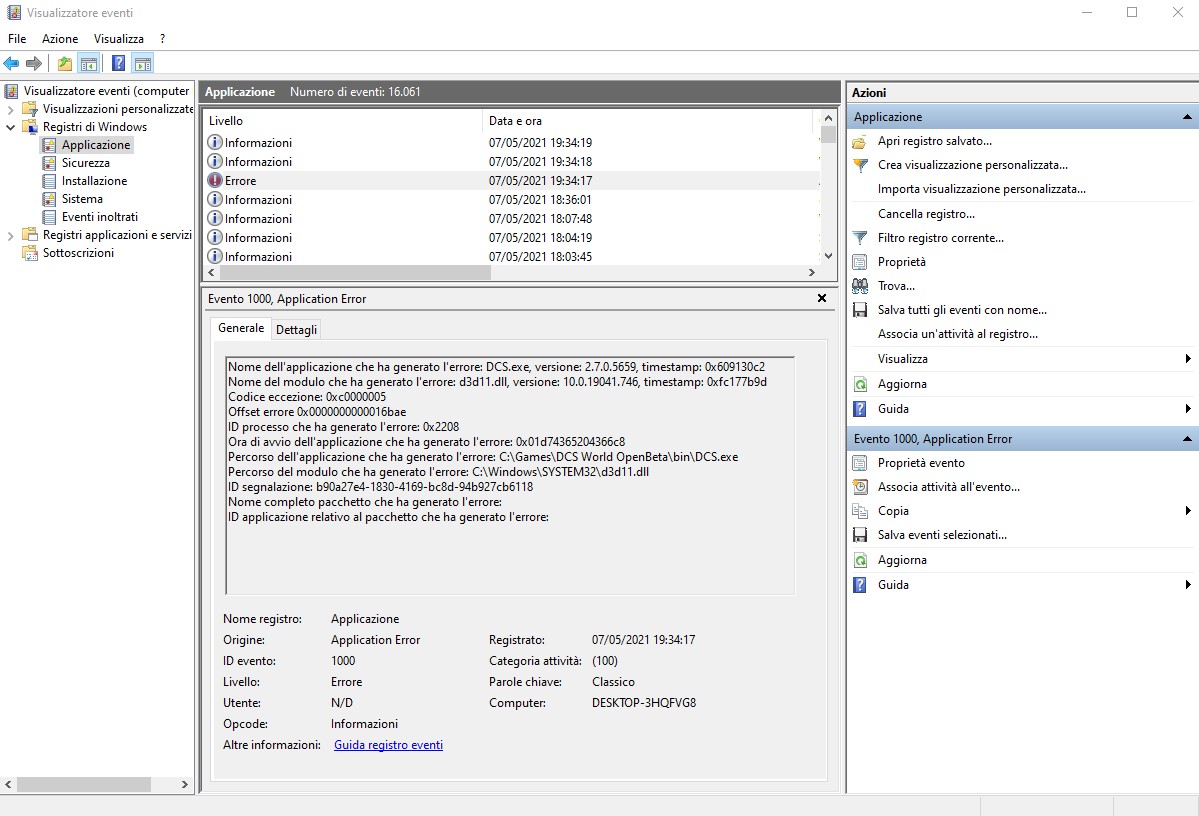Select the Sicurezza log in tree

tap(86, 163)
